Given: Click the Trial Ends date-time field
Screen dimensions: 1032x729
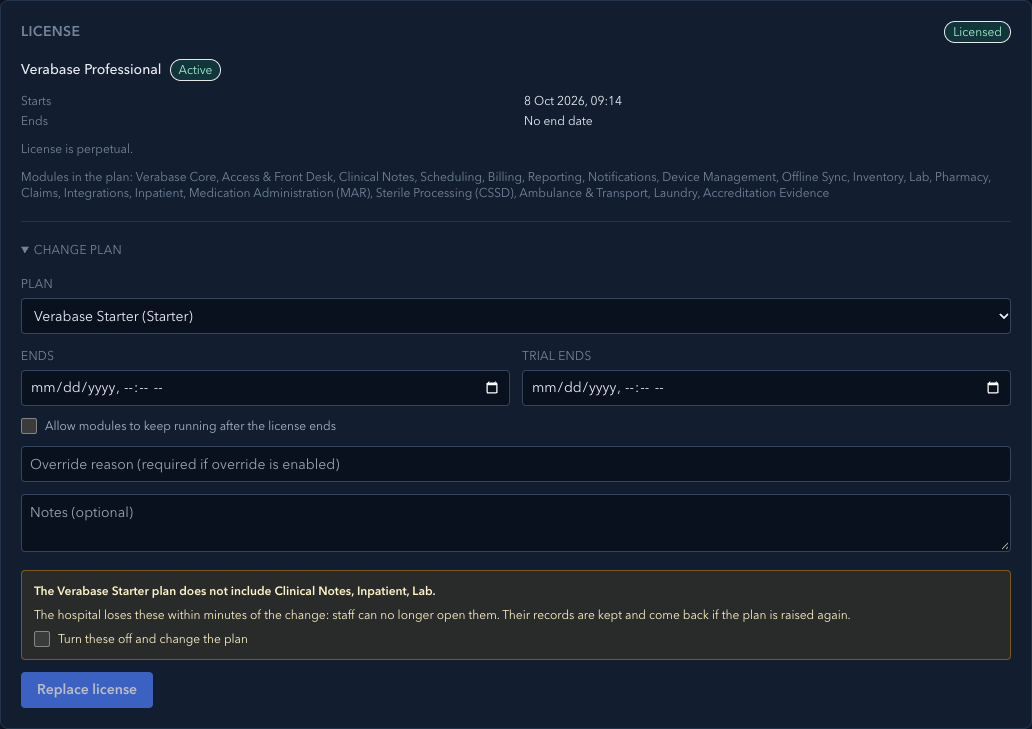Looking at the screenshot, I should [766, 388].
